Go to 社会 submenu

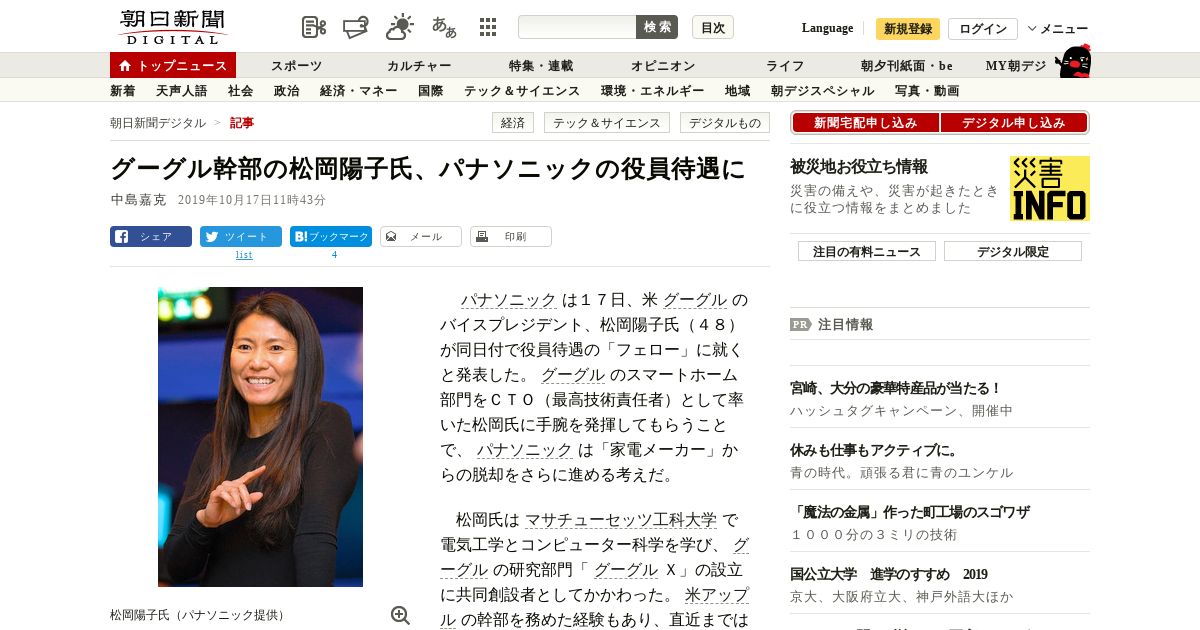[241, 91]
